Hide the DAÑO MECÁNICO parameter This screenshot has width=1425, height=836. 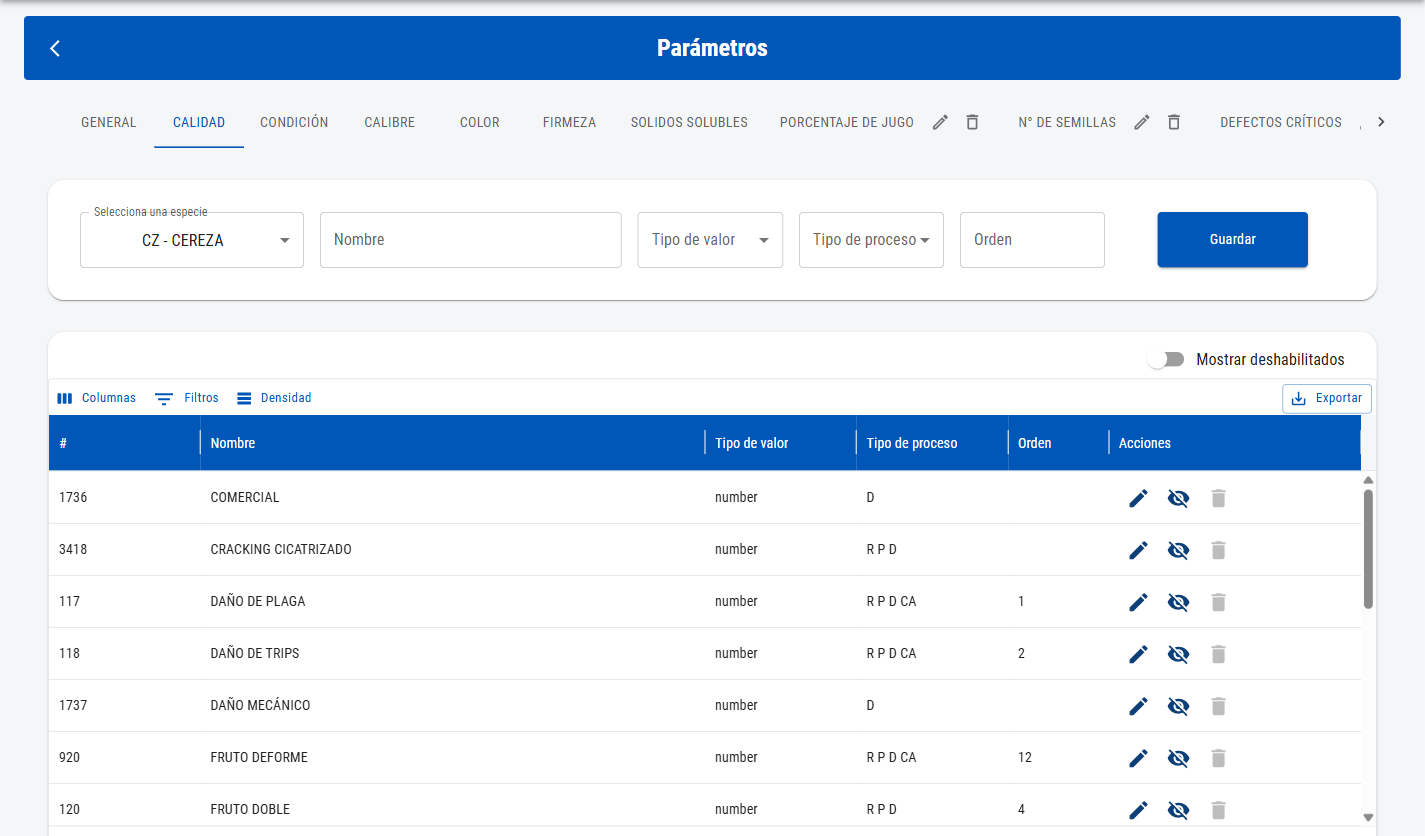pos(1178,706)
